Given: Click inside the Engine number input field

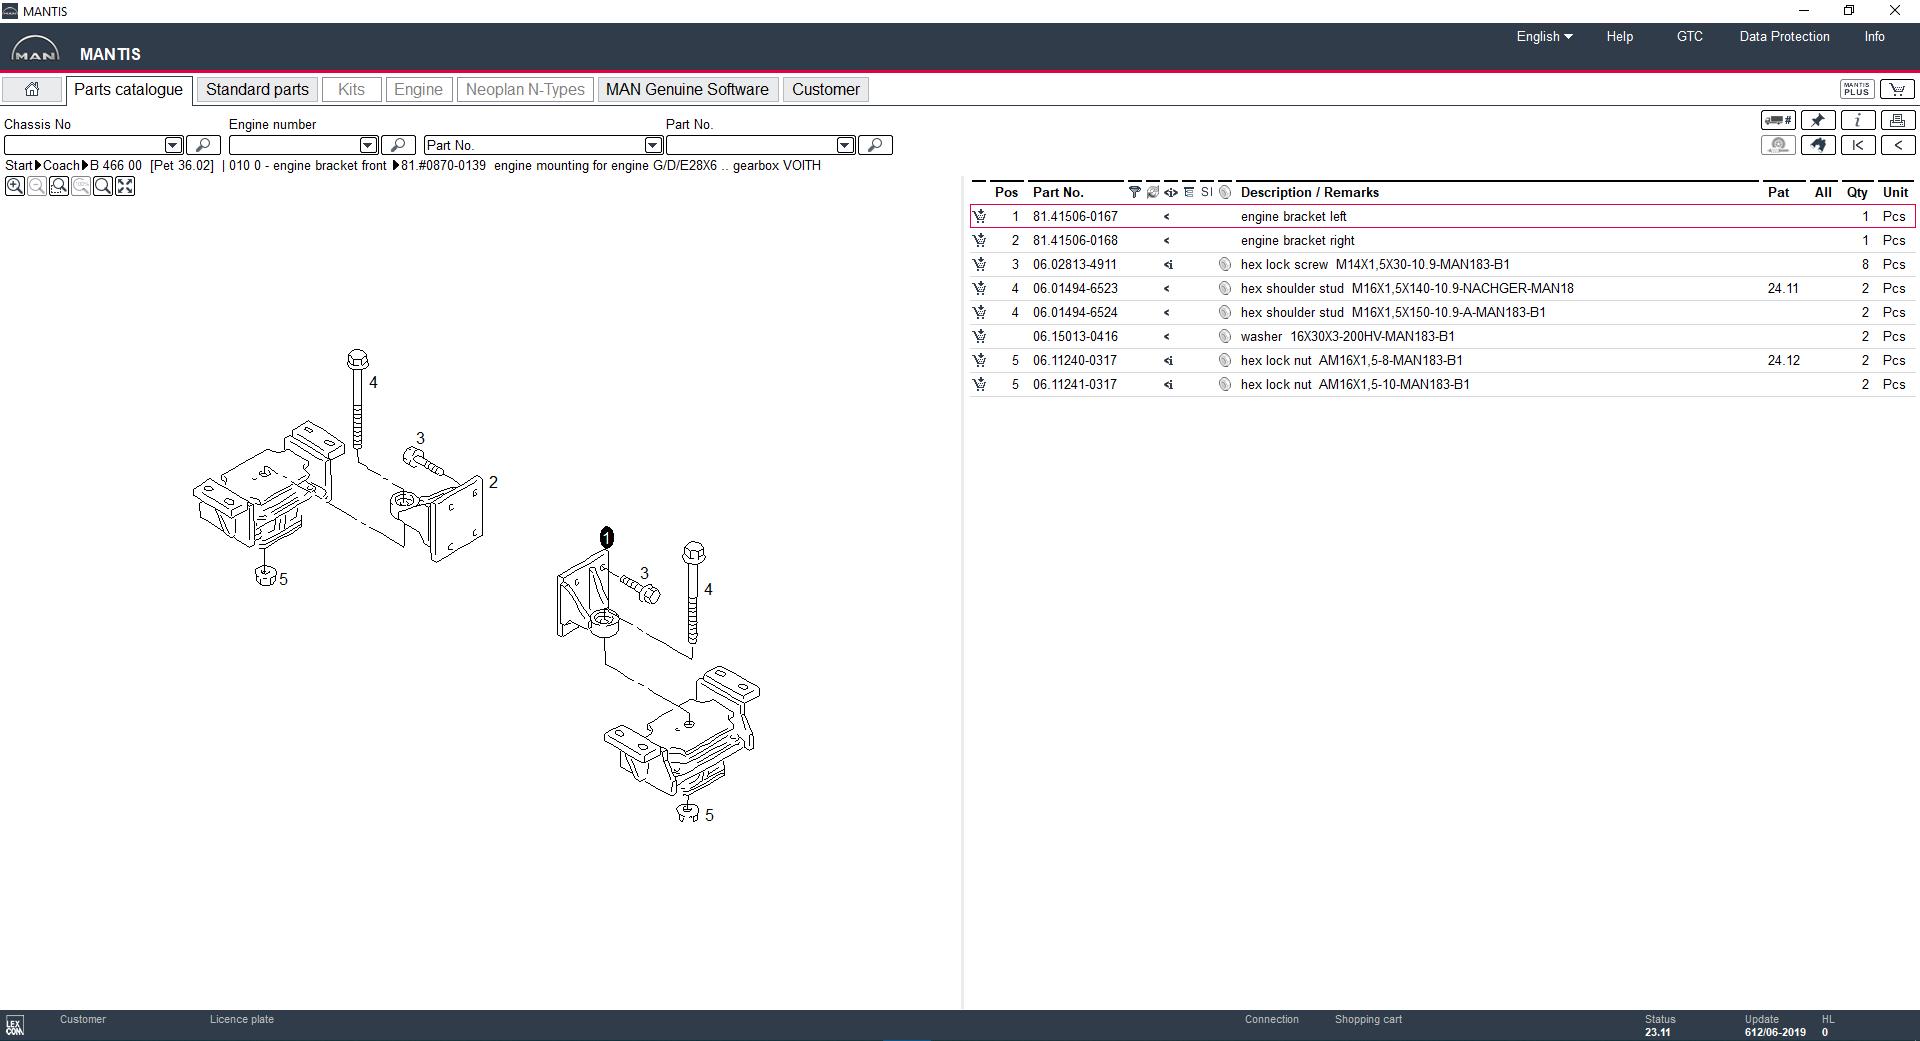Looking at the screenshot, I should 294,145.
